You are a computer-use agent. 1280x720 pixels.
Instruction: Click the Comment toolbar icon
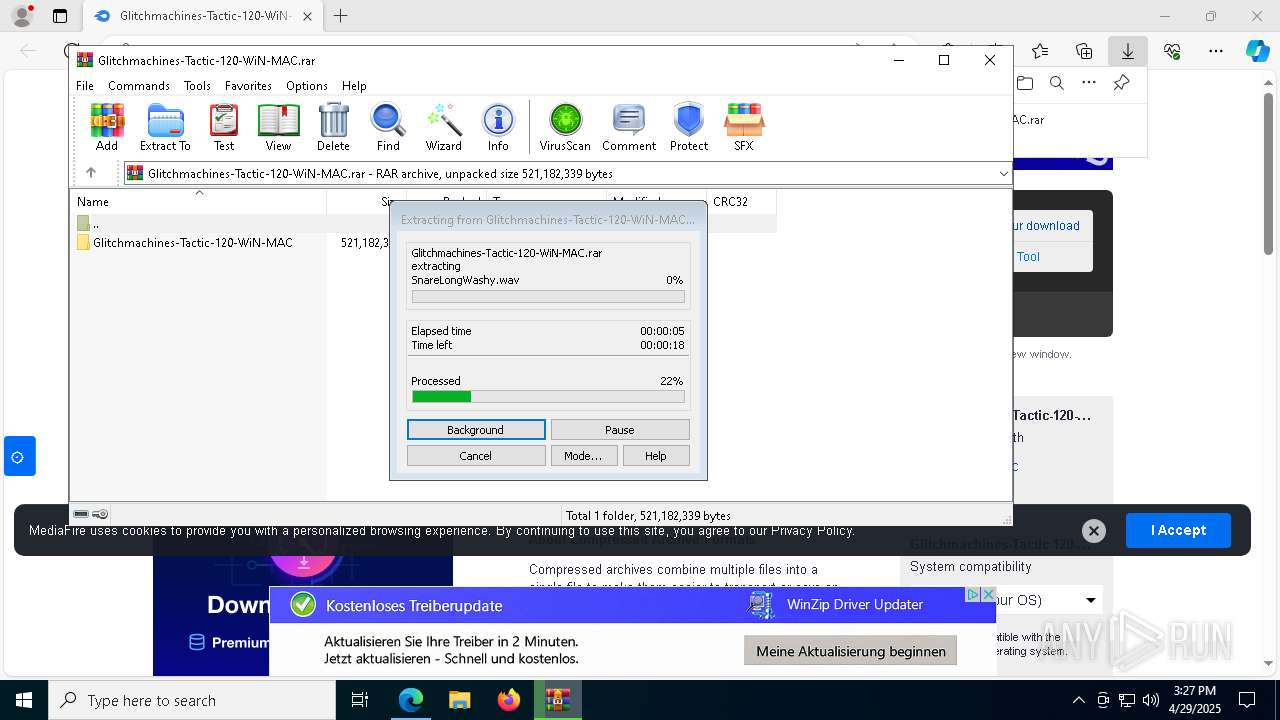[x=629, y=127]
